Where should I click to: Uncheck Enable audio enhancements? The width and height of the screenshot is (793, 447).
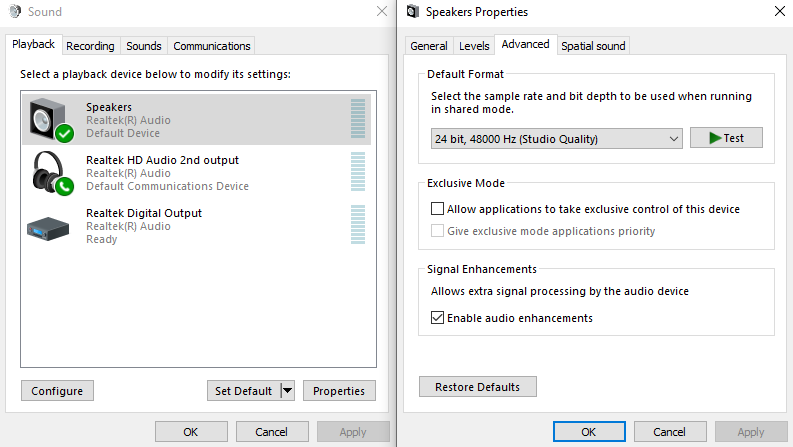tap(437, 318)
